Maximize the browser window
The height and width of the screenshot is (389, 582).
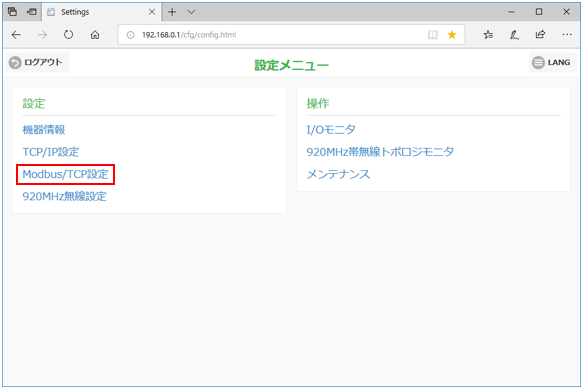click(539, 12)
